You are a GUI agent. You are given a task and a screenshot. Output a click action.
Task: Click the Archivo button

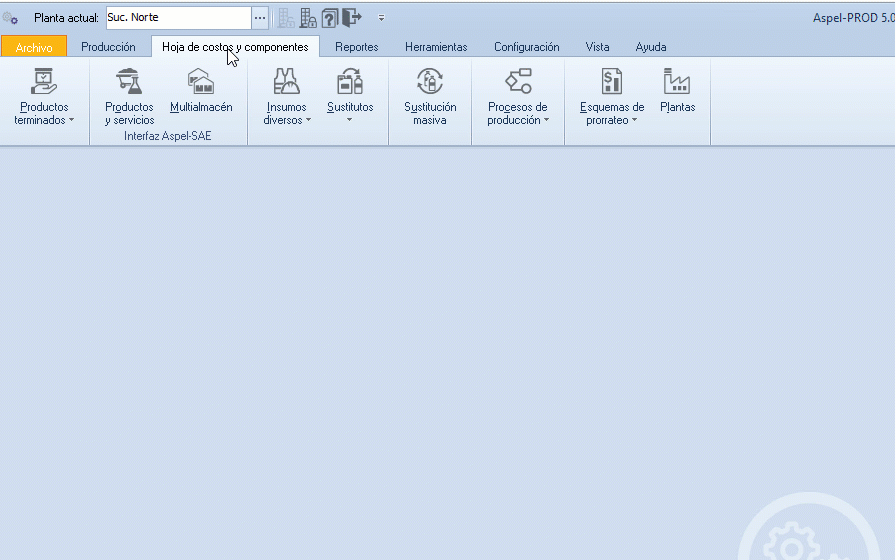[34, 47]
